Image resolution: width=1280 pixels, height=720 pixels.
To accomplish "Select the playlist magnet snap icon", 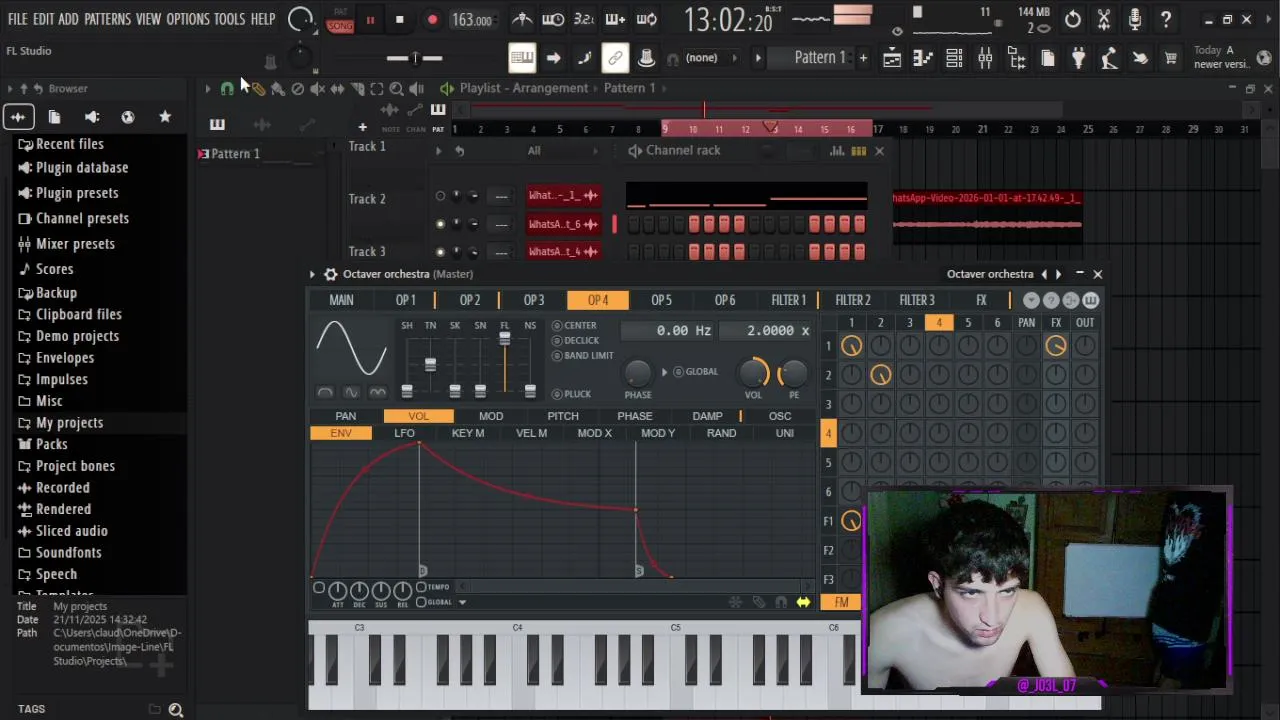I will click(227, 88).
